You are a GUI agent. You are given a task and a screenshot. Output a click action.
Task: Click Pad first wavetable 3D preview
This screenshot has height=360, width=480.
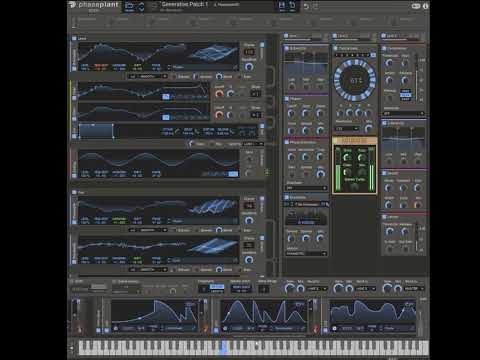pos(213,207)
